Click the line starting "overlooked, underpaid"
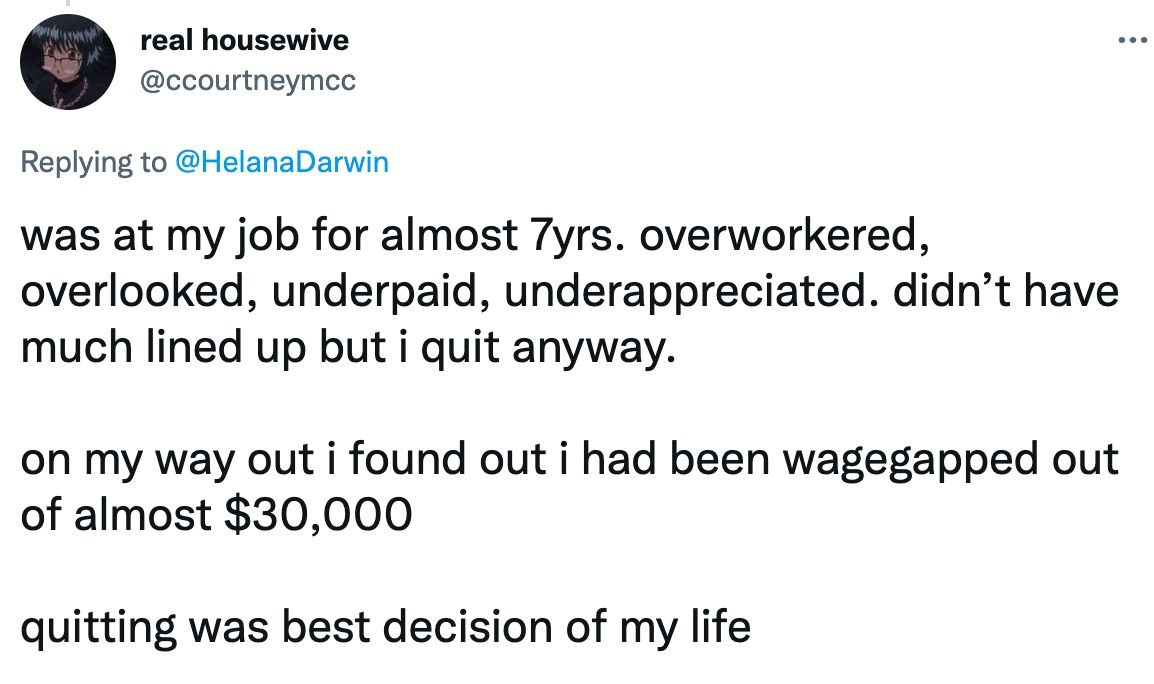This screenshot has width=1154, height=684. point(569,292)
